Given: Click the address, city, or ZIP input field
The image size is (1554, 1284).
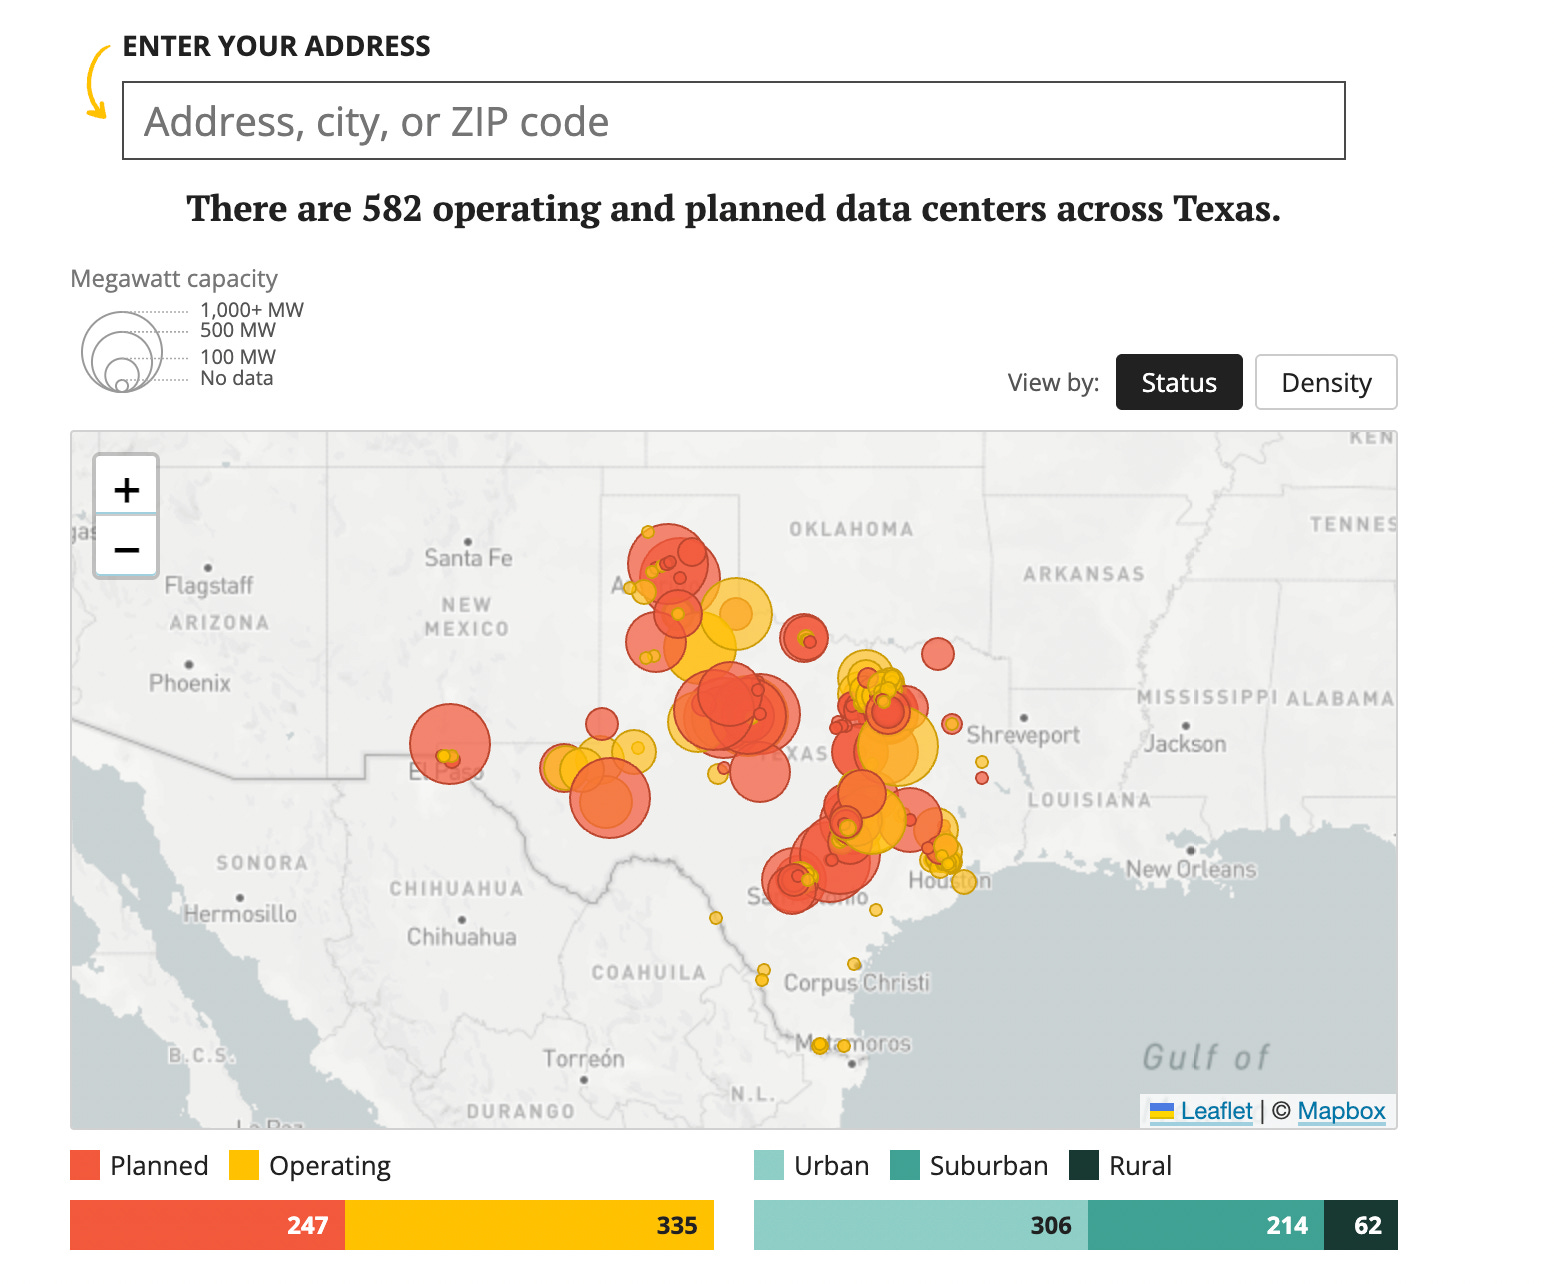Looking at the screenshot, I should 734,121.
